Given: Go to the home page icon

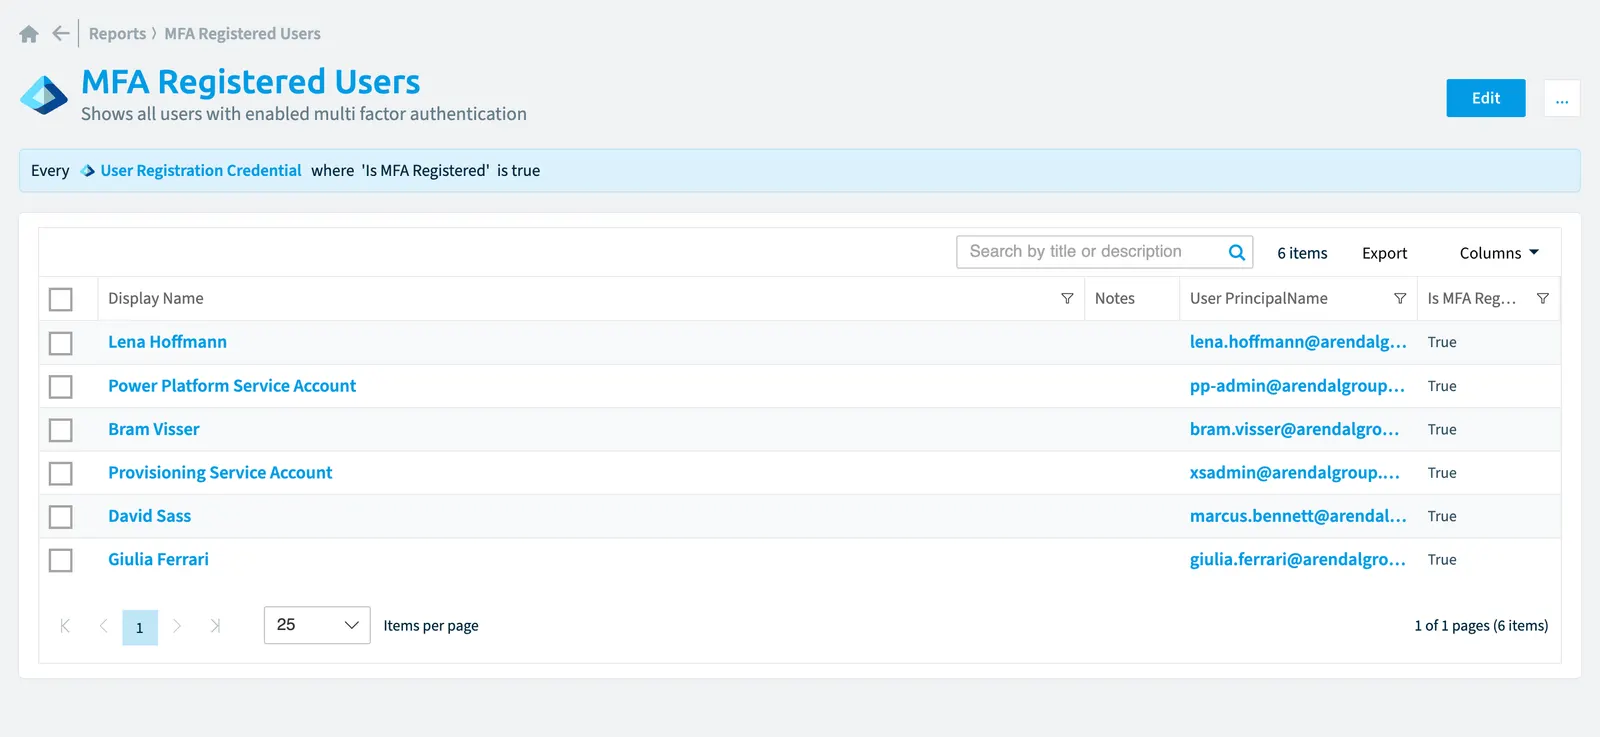Looking at the screenshot, I should (29, 34).
